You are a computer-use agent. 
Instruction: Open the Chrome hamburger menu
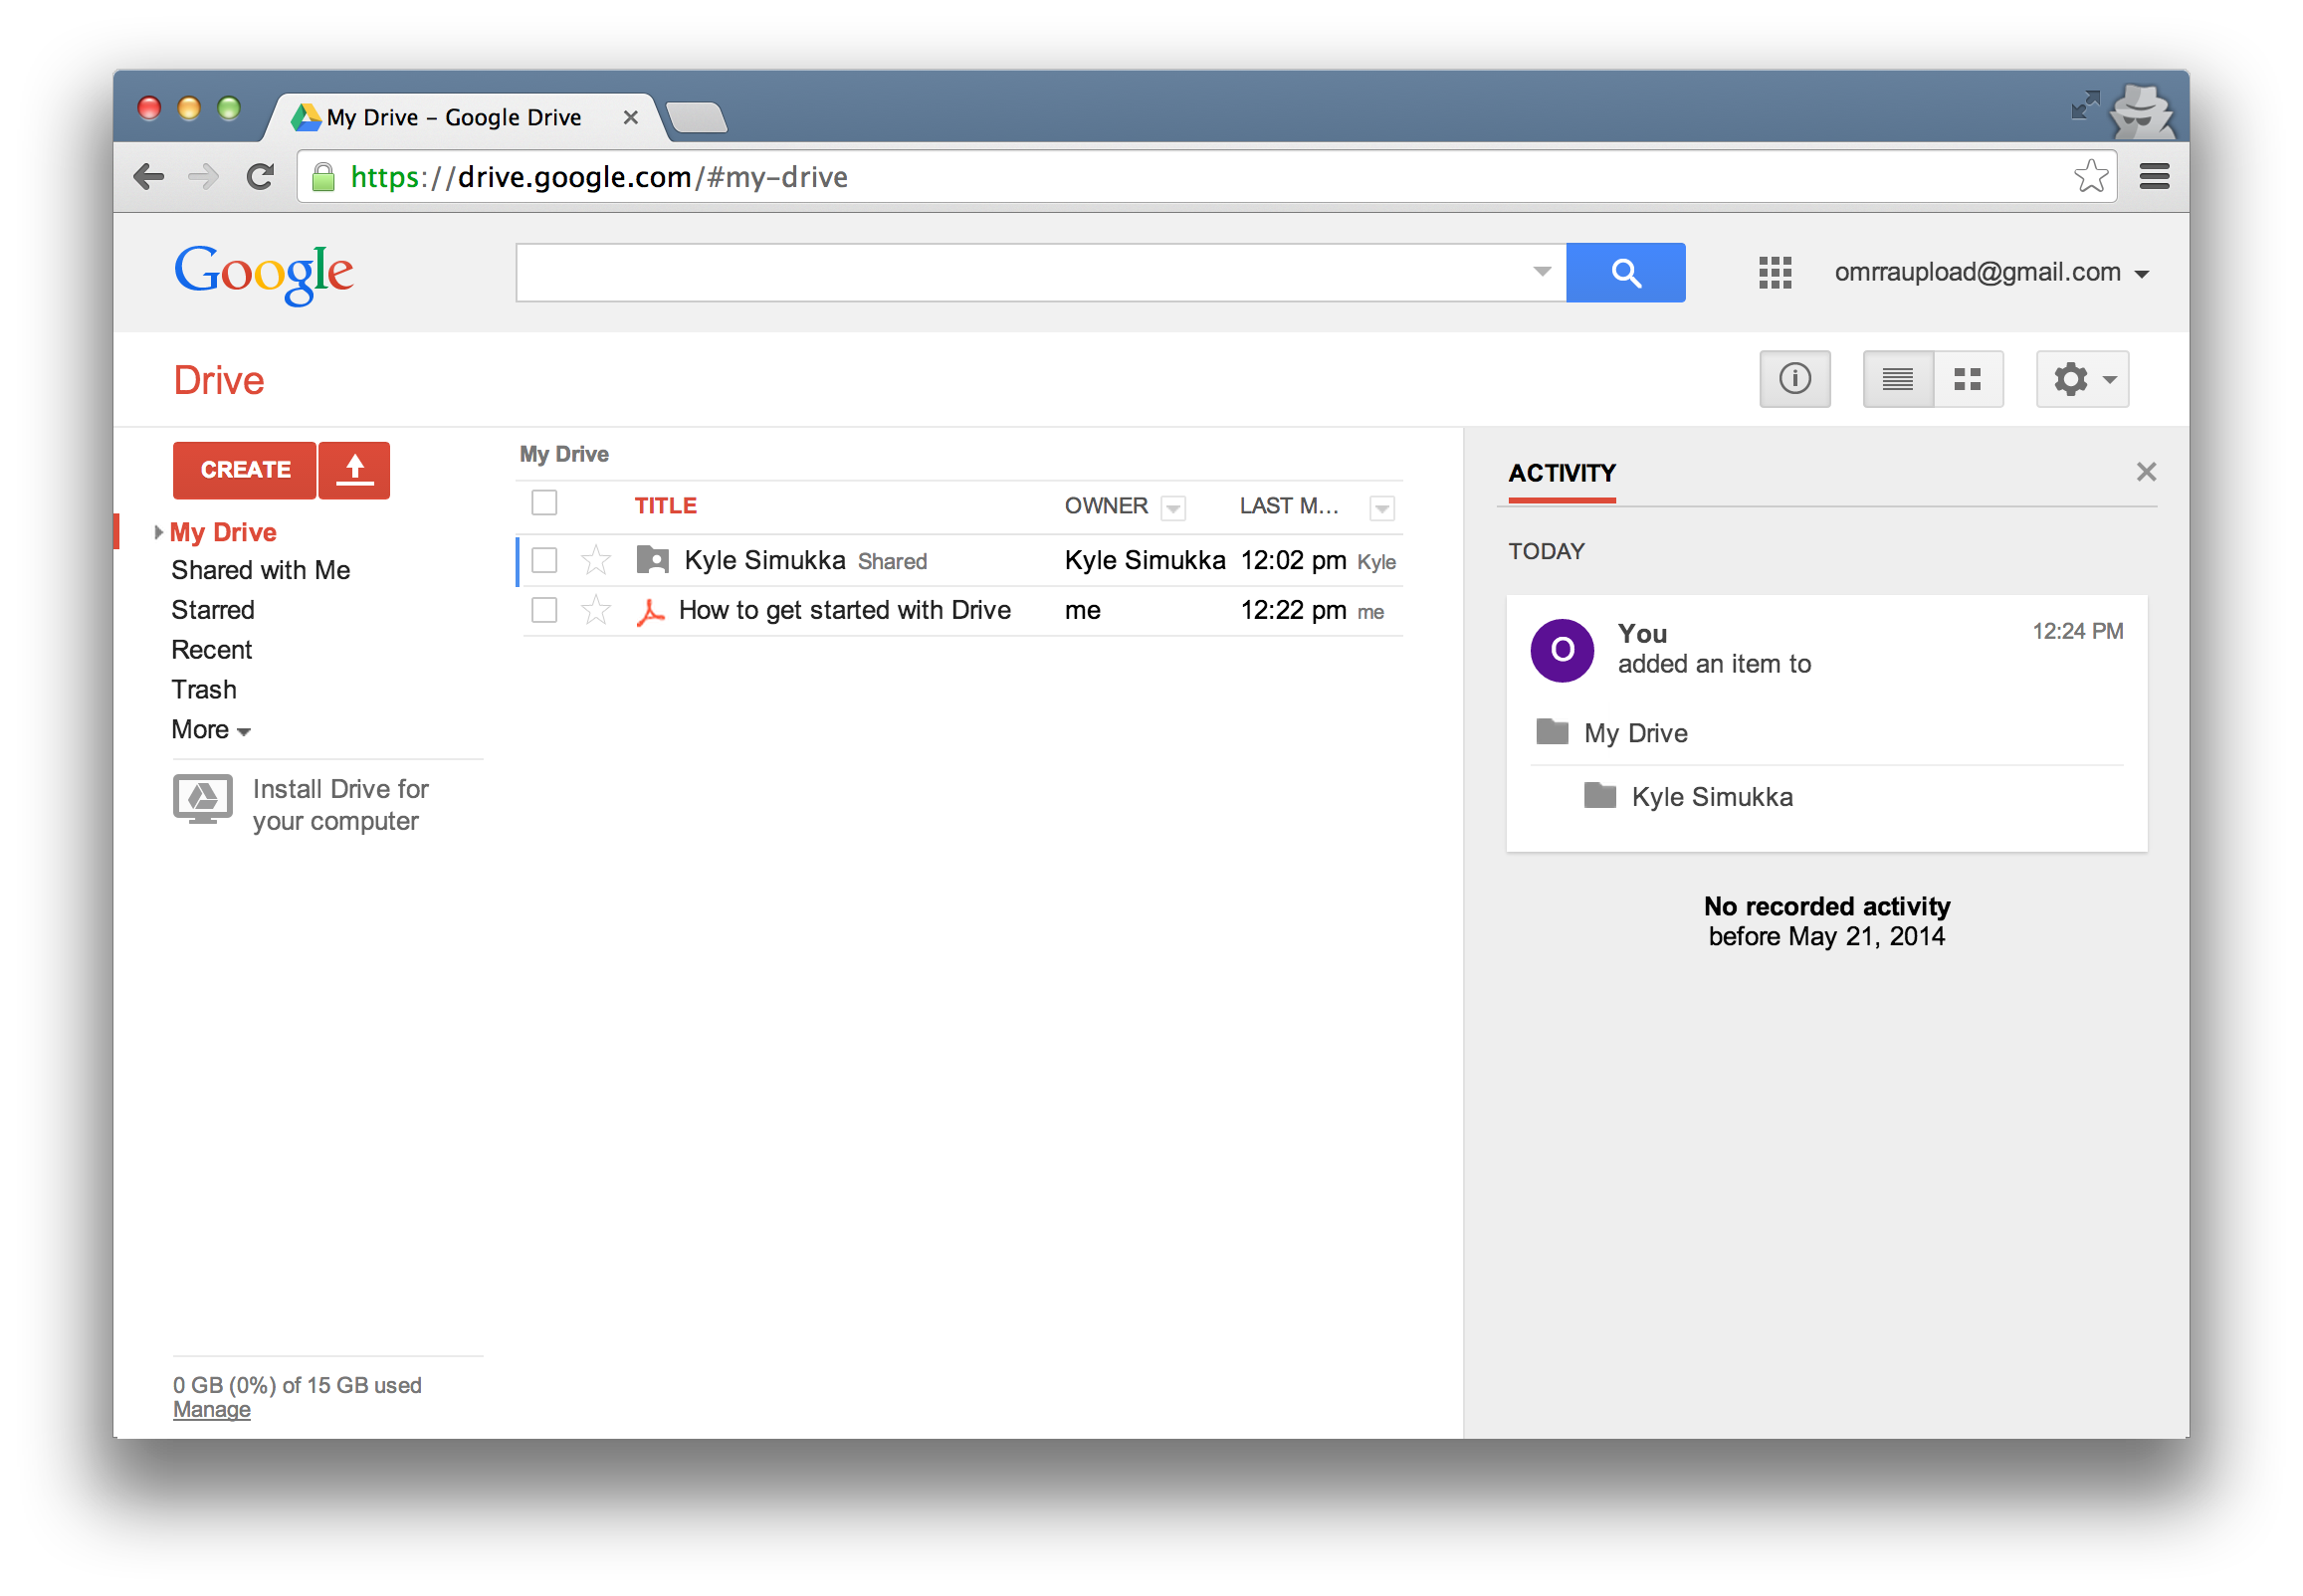[2154, 177]
